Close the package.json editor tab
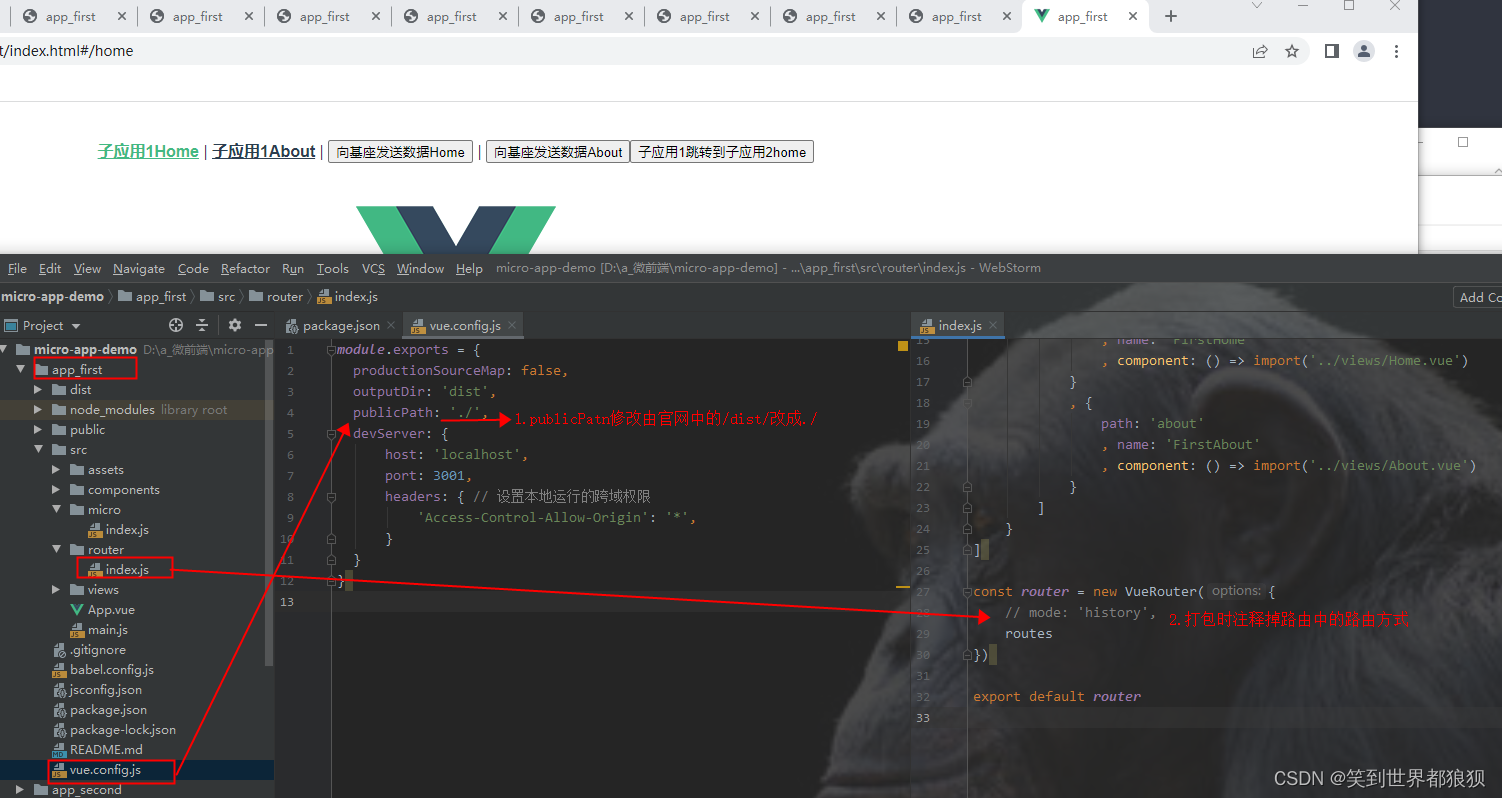The height and width of the screenshot is (798, 1502). 391,326
